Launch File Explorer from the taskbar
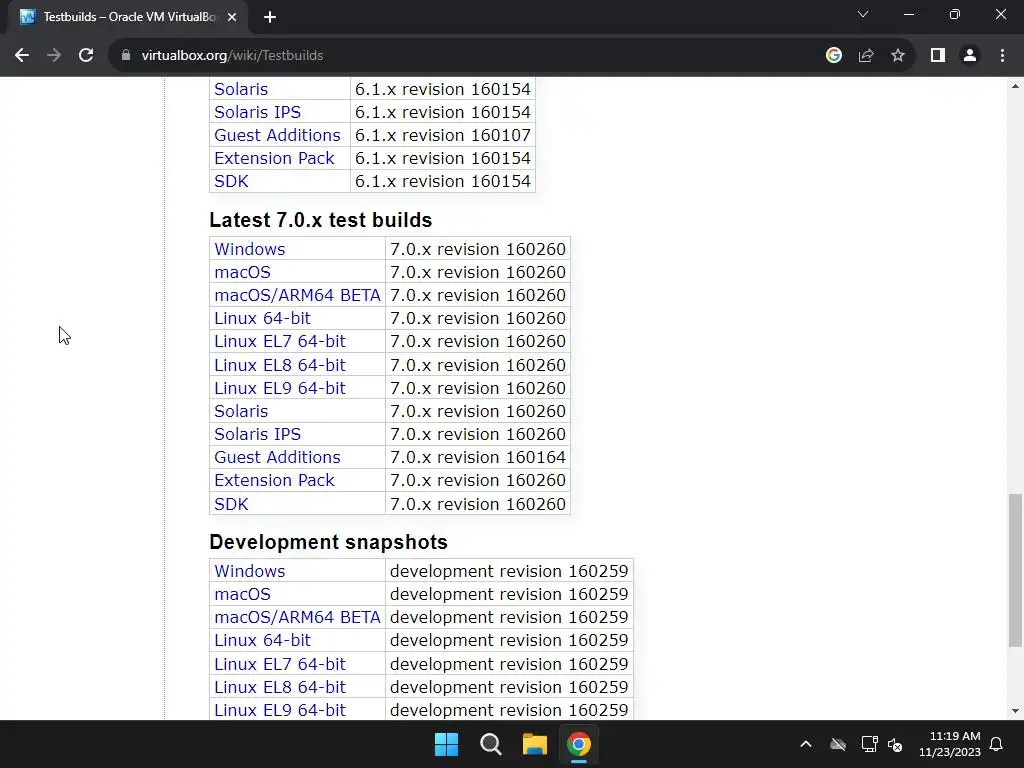The width and height of the screenshot is (1024, 768). [534, 744]
